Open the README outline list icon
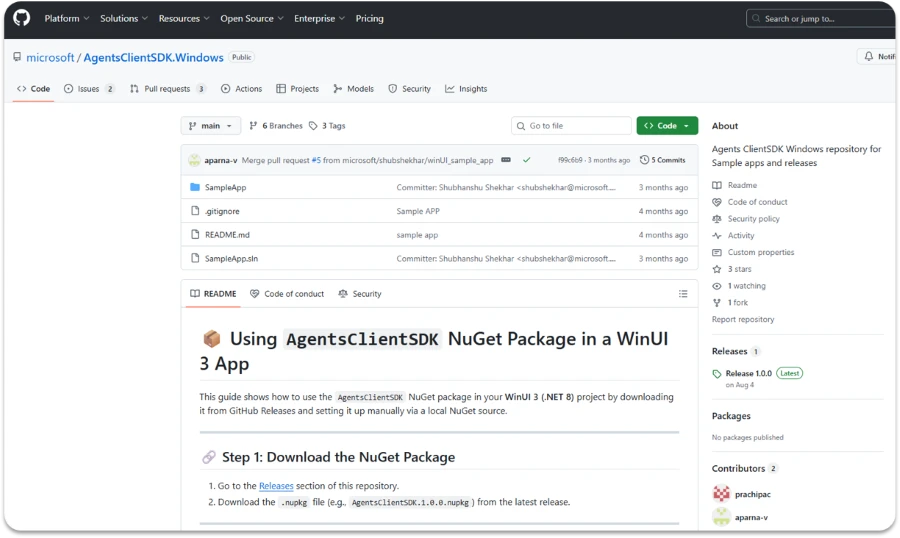The image size is (900, 538). click(x=683, y=294)
